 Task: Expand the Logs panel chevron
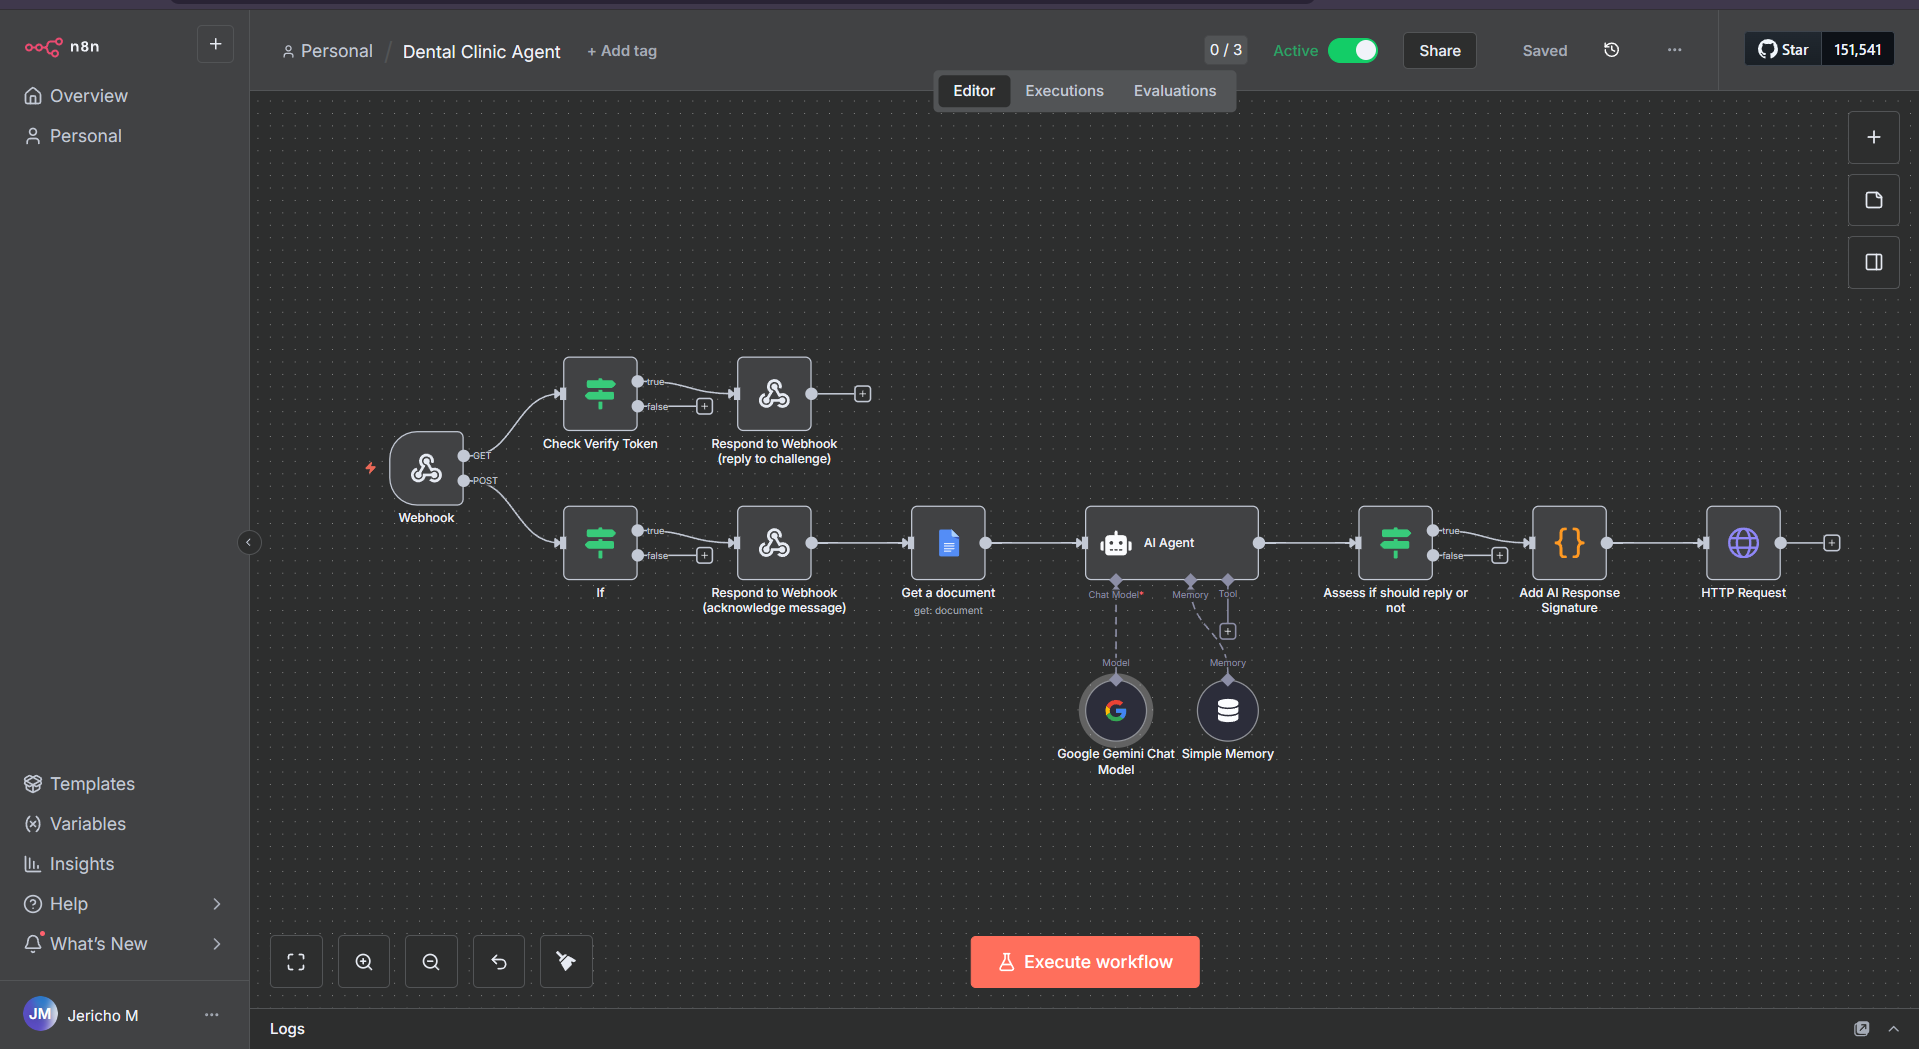coord(1893,1029)
